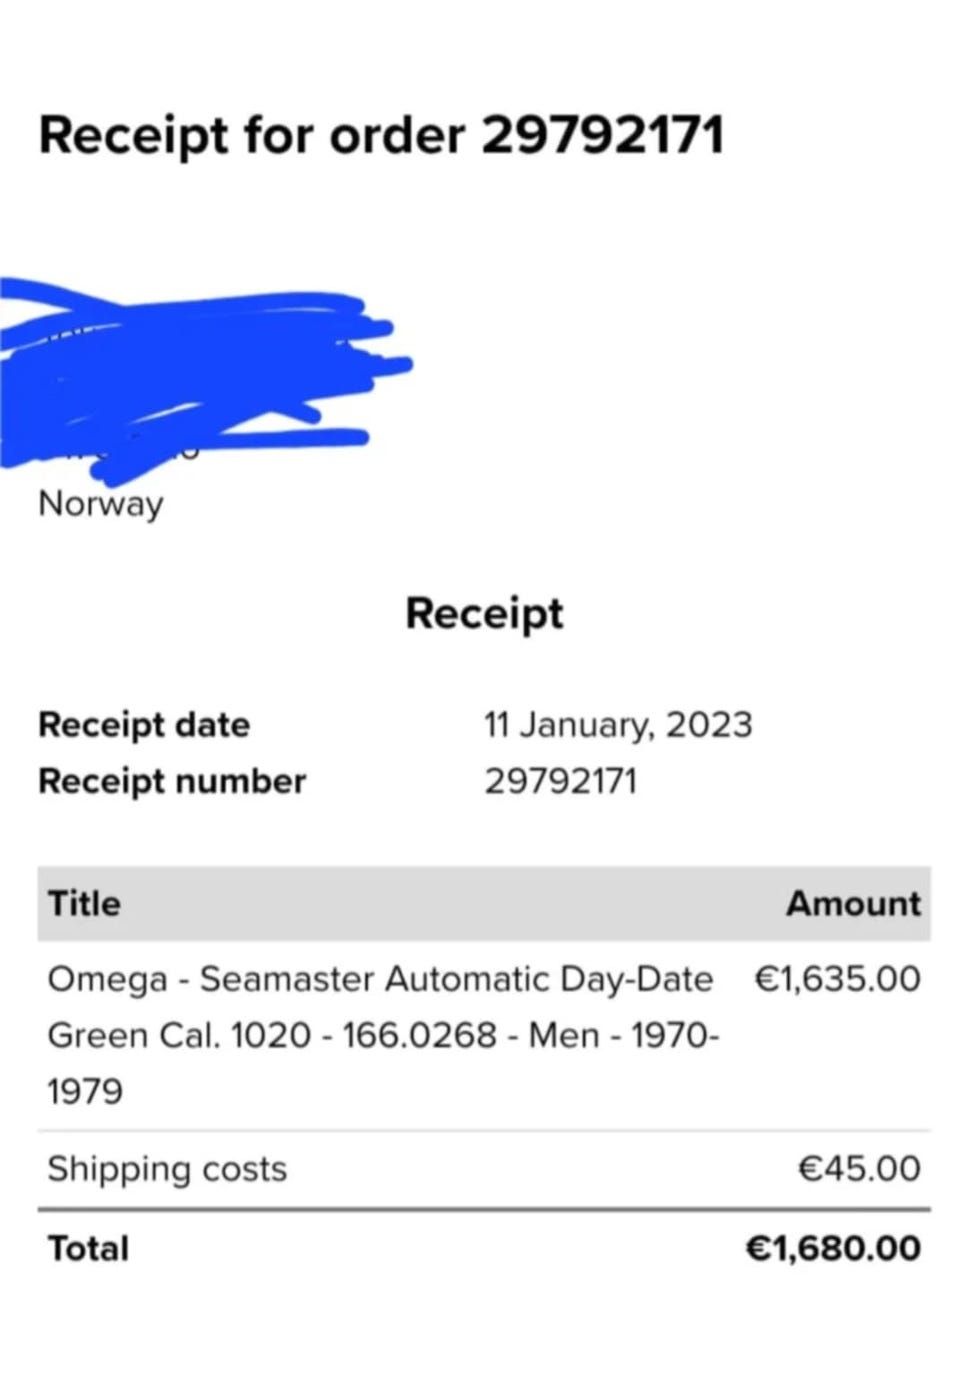
Task: Click 'Green Cal. 1020 - 166.0268' description line
Action: (271, 1035)
